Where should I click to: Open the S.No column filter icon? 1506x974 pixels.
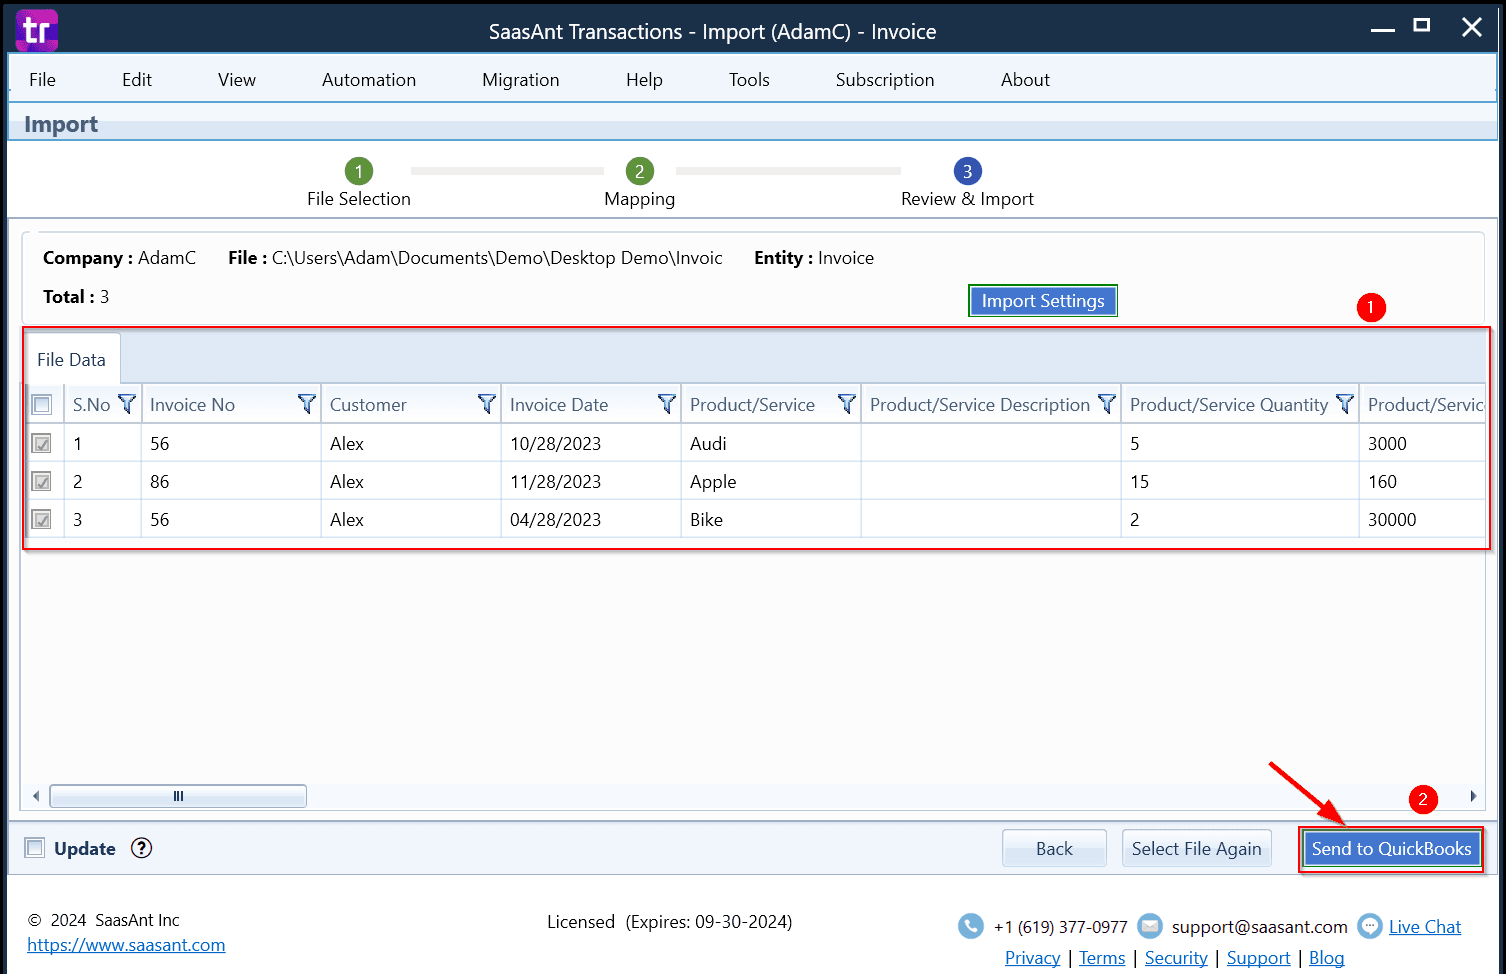[x=127, y=404]
